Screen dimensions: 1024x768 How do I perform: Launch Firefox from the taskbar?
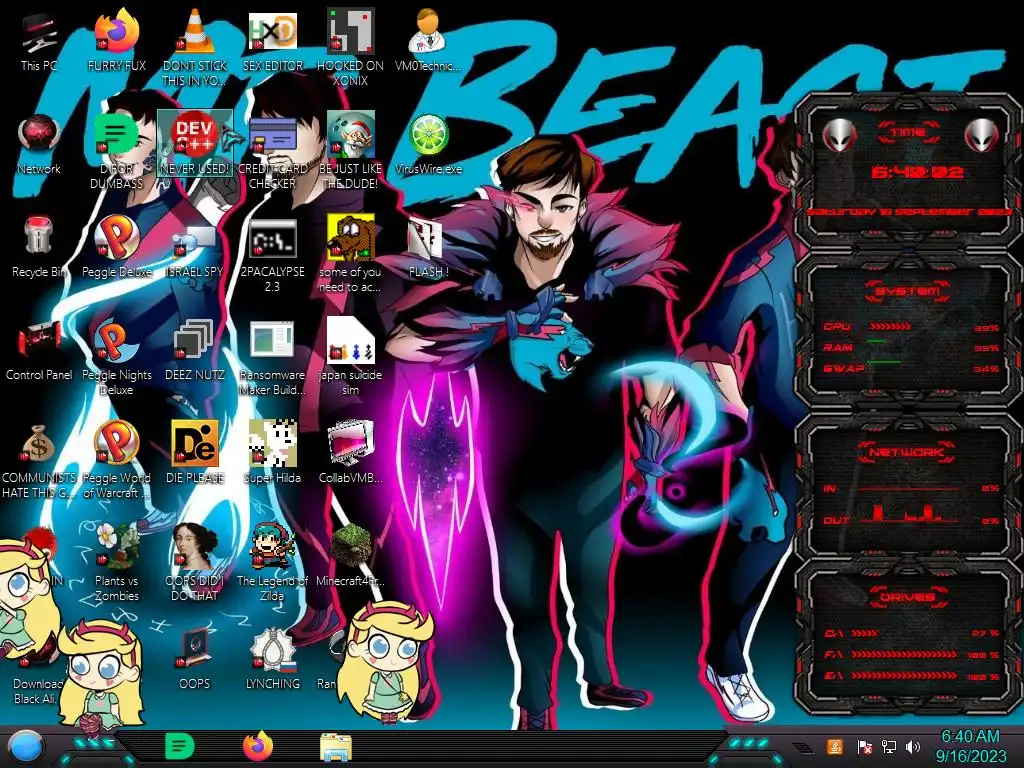click(258, 746)
